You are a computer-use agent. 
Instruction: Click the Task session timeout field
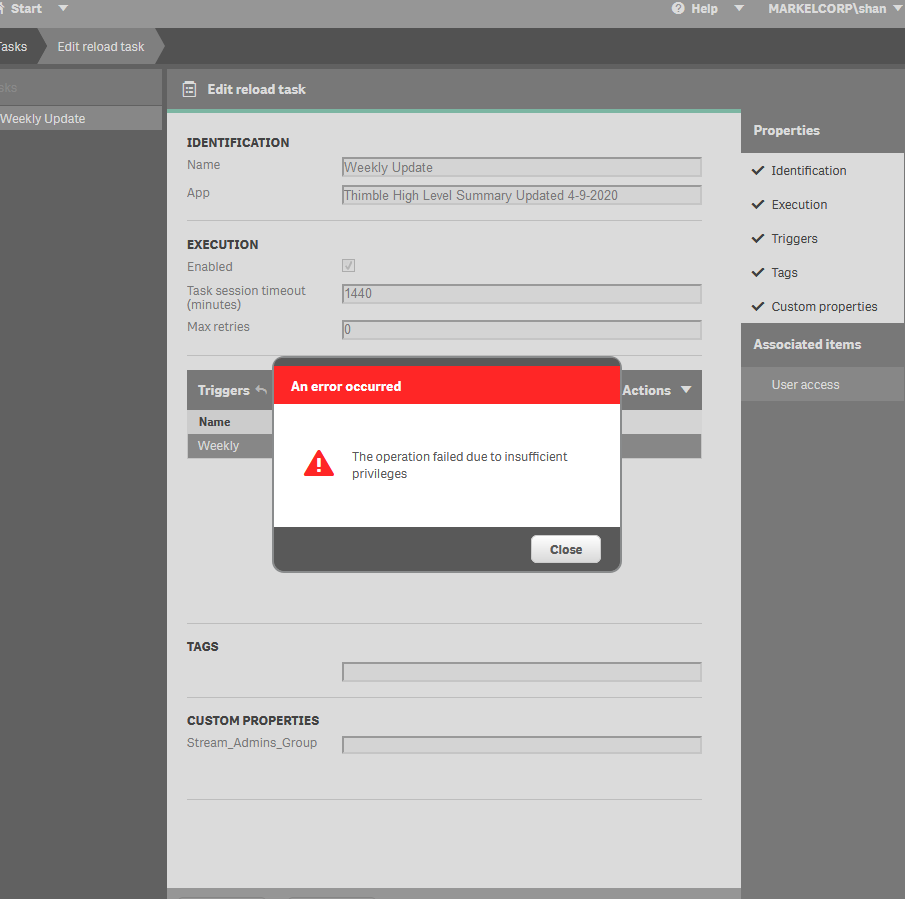(x=521, y=294)
